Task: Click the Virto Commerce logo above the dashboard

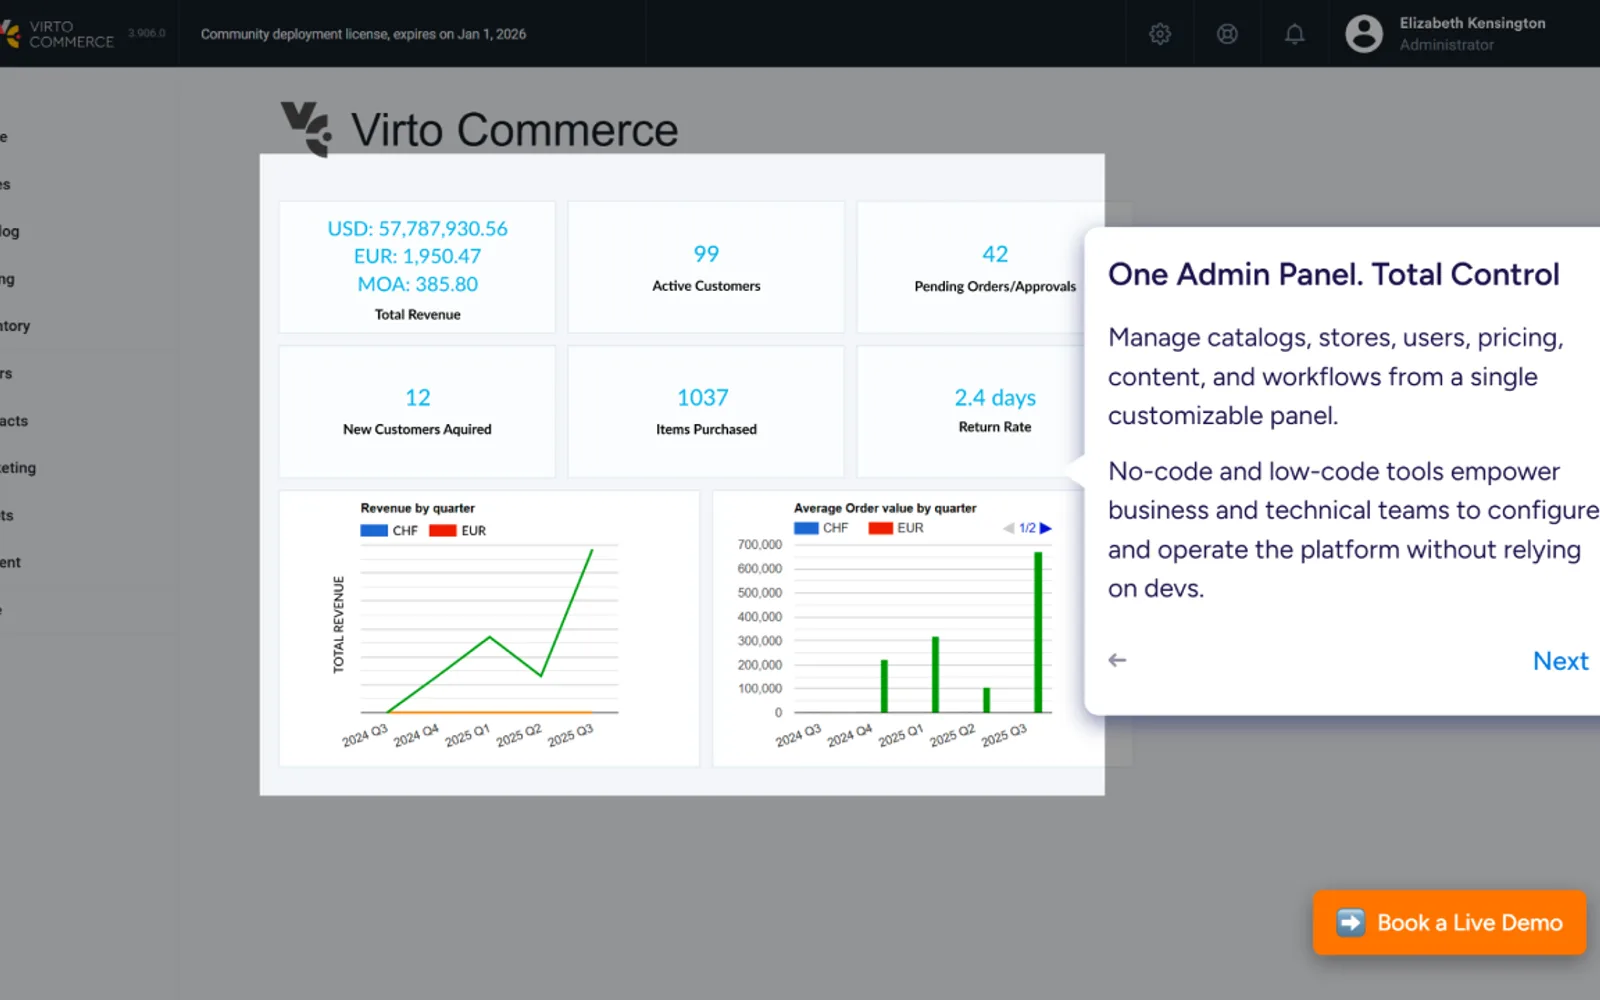Action: point(480,130)
